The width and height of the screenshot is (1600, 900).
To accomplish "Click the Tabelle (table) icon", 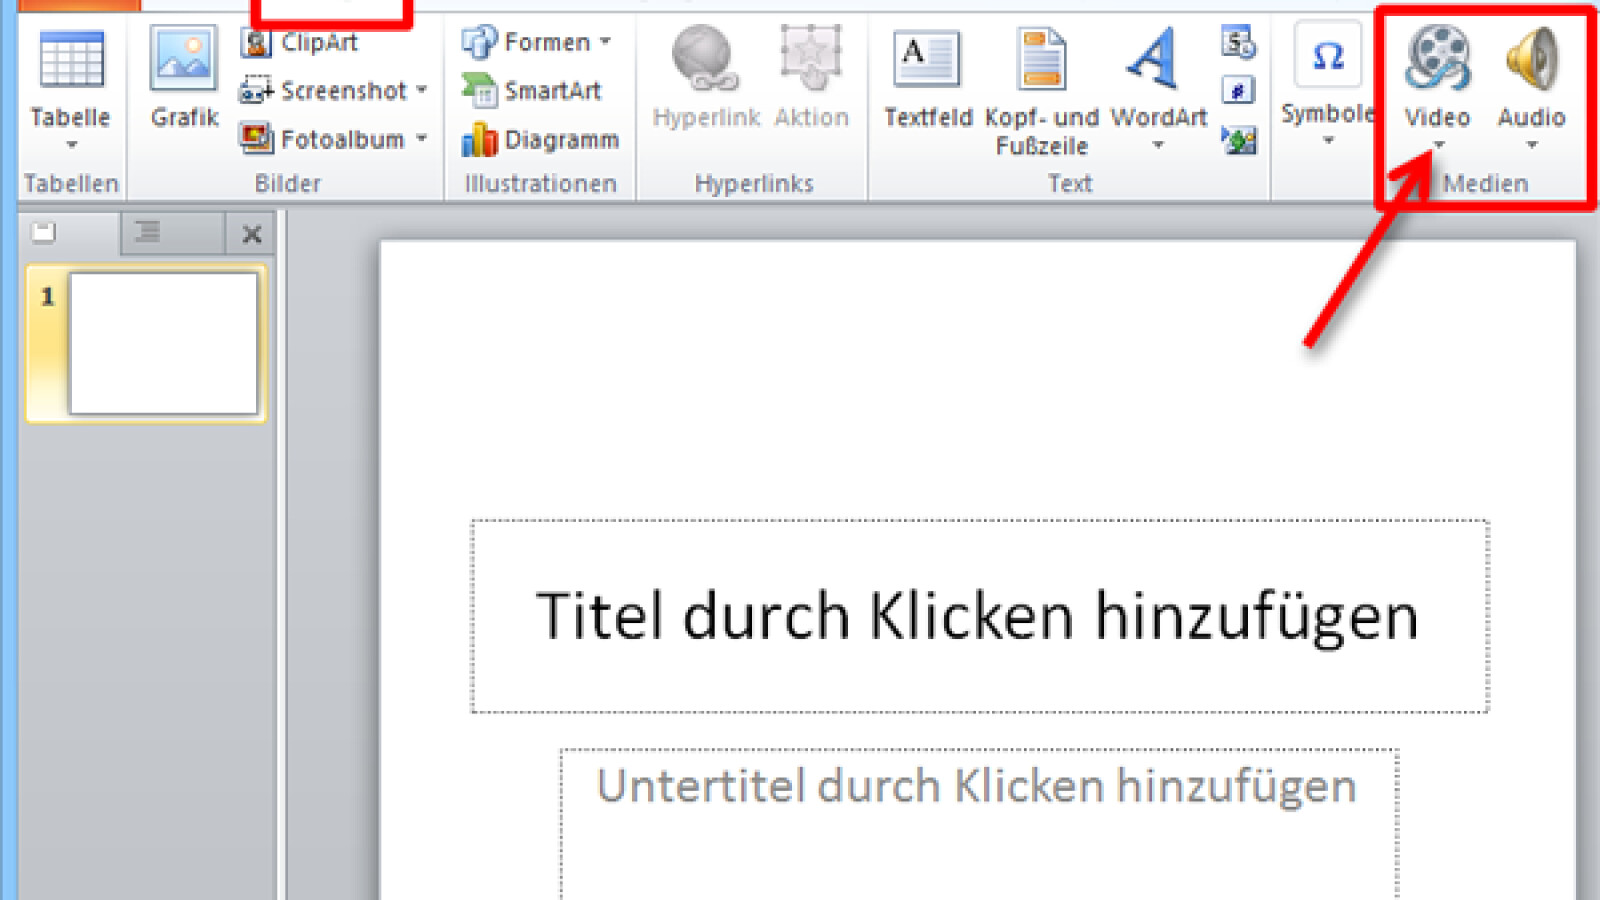I will tap(70, 60).
